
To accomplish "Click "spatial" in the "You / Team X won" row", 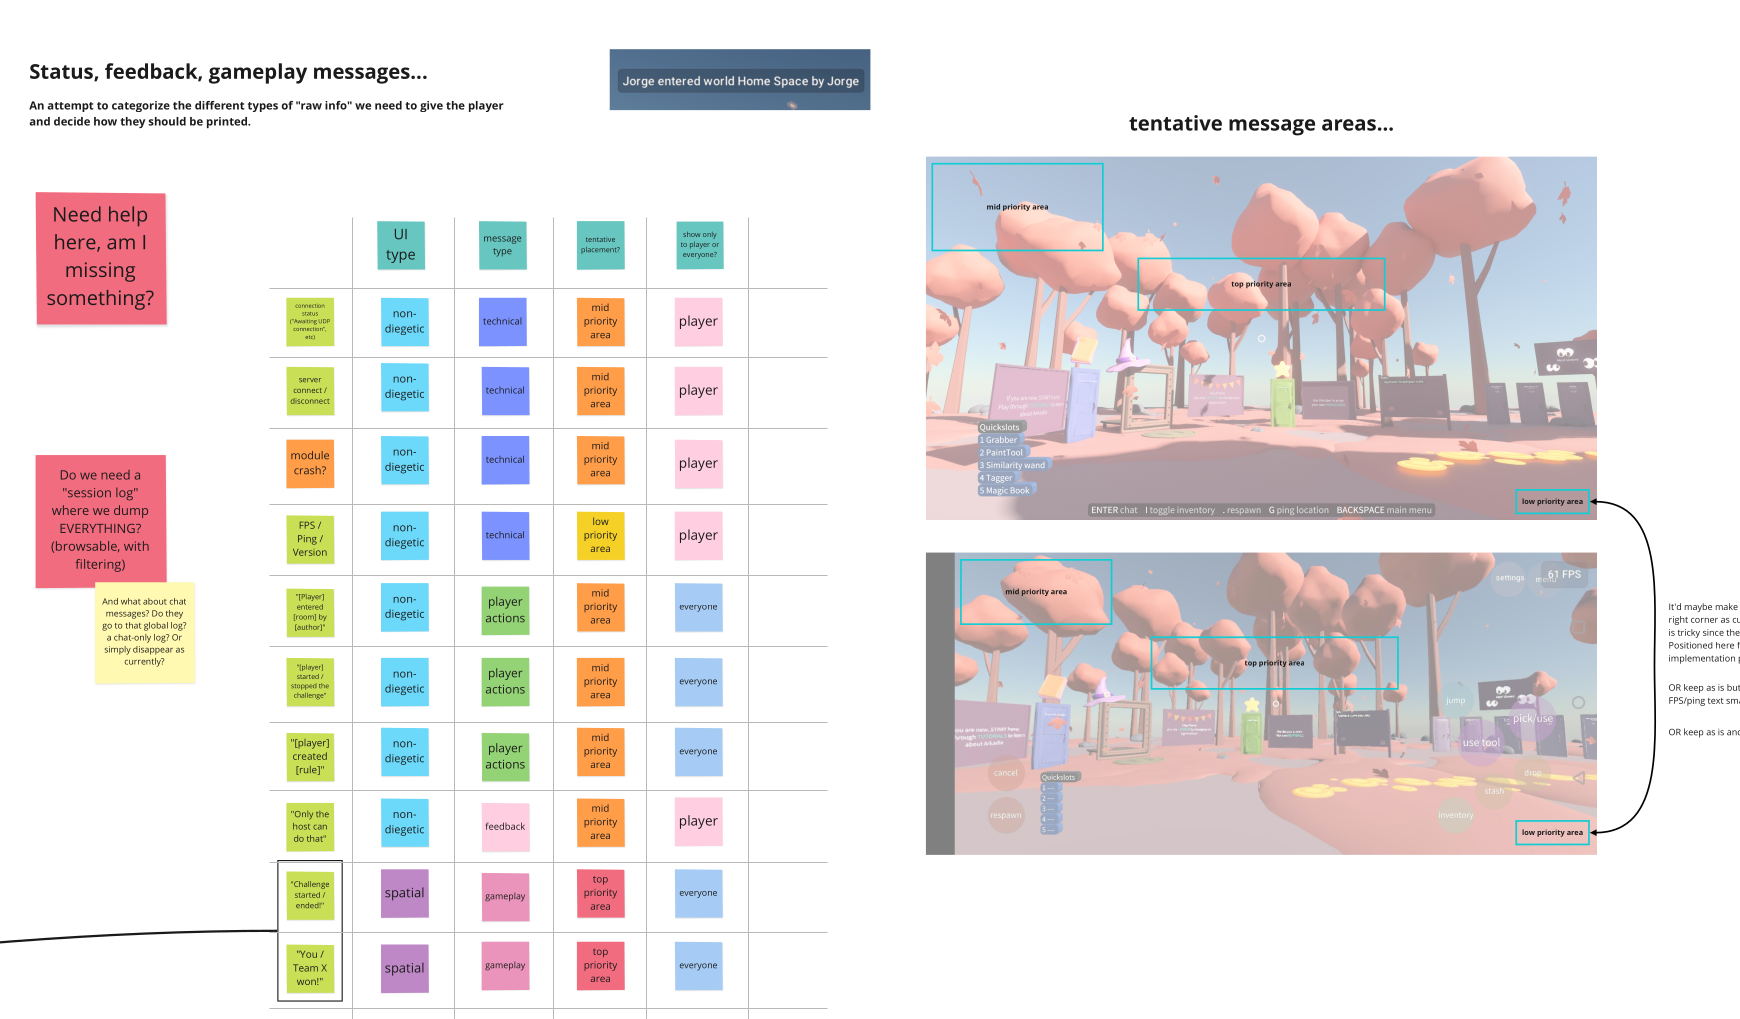I will (x=404, y=969).
